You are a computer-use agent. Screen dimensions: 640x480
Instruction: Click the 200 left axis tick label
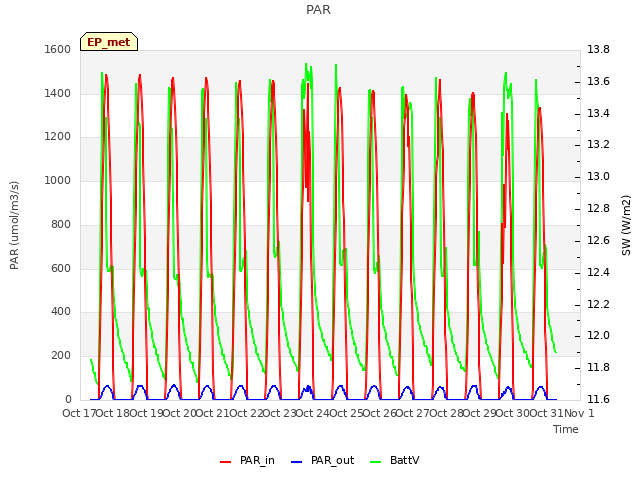61,356
